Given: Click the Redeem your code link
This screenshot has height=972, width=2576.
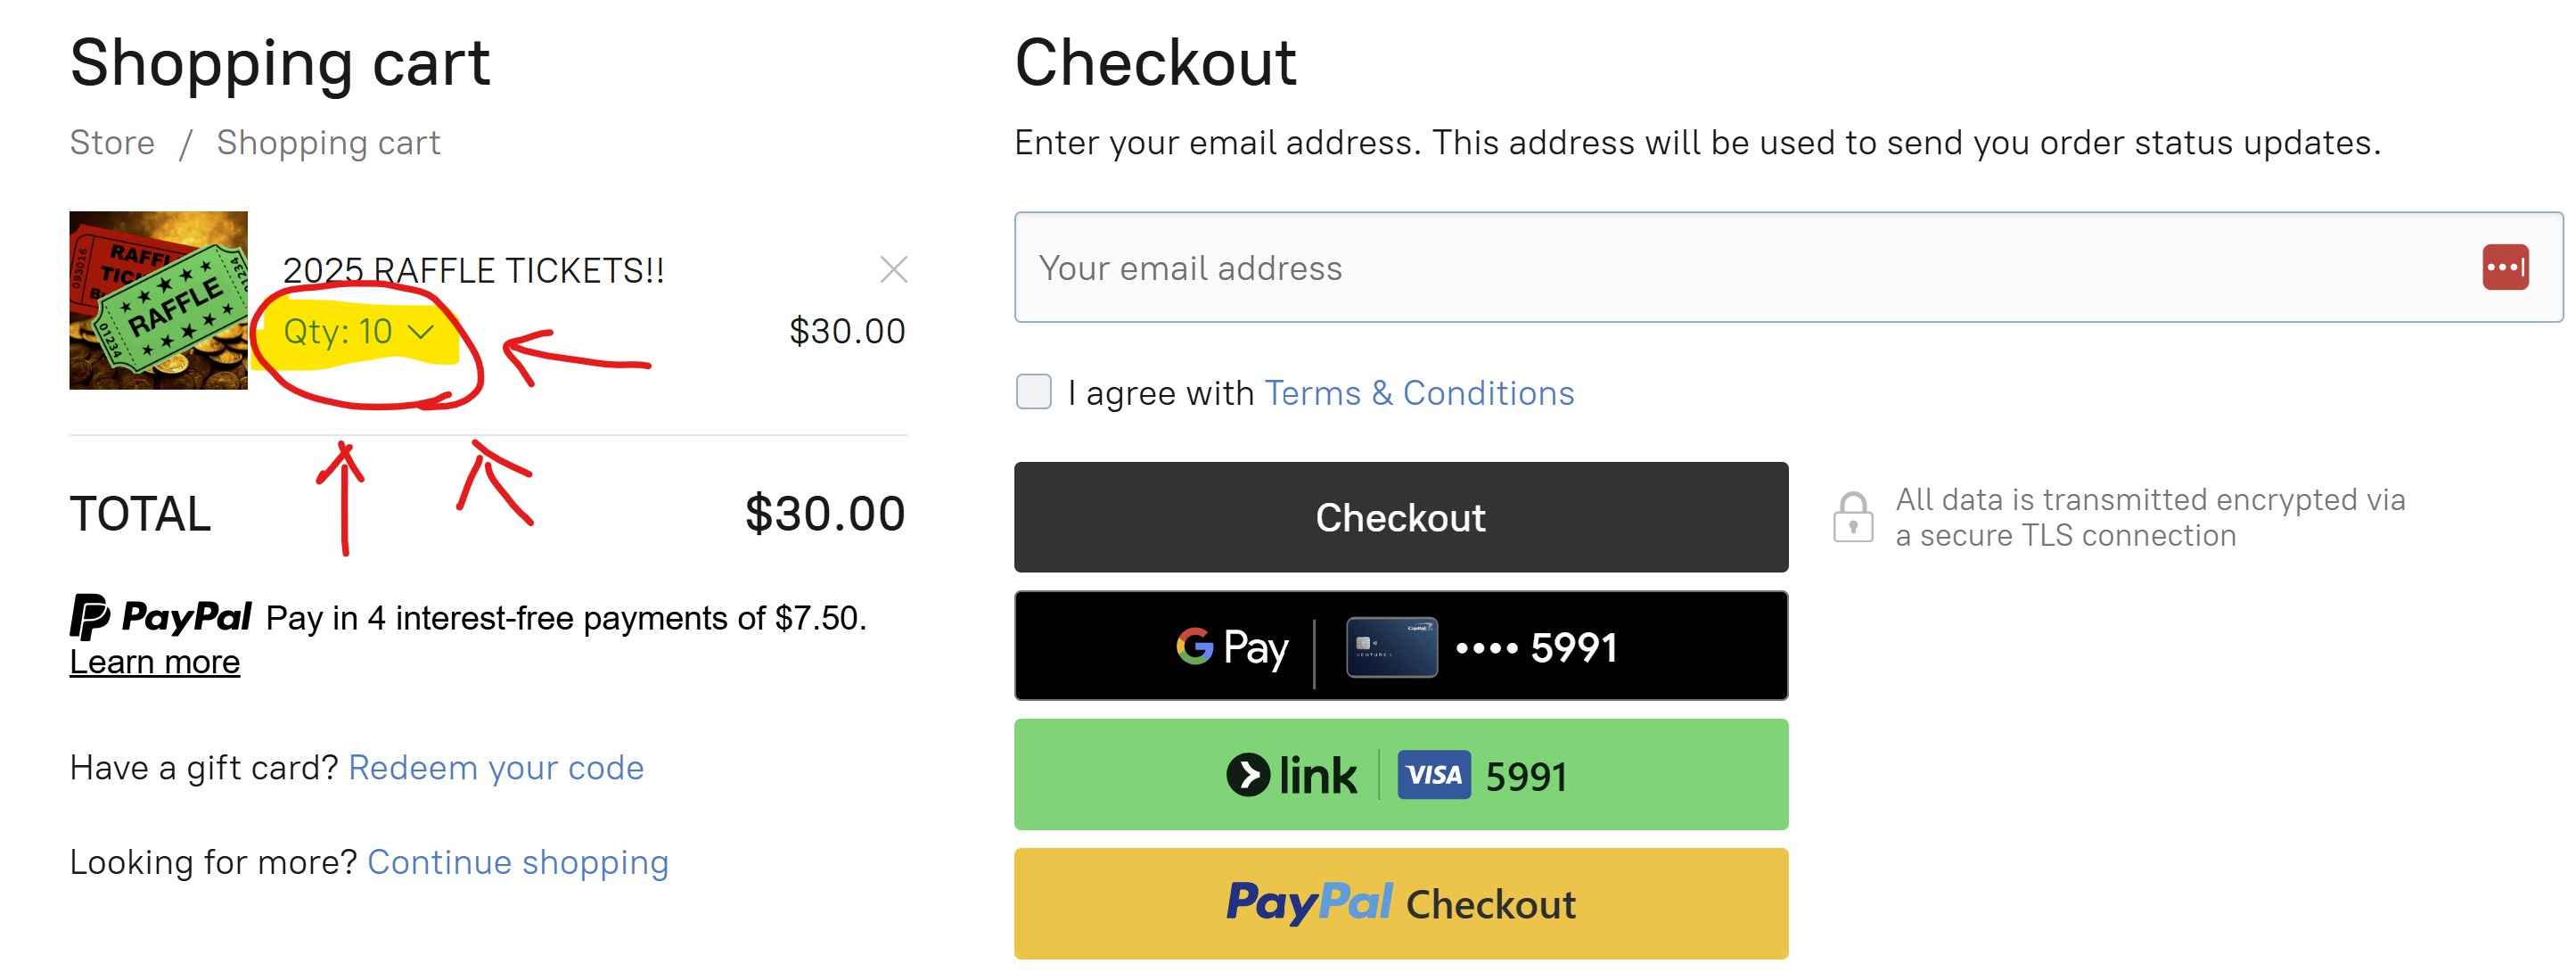Looking at the screenshot, I should pos(496,767).
